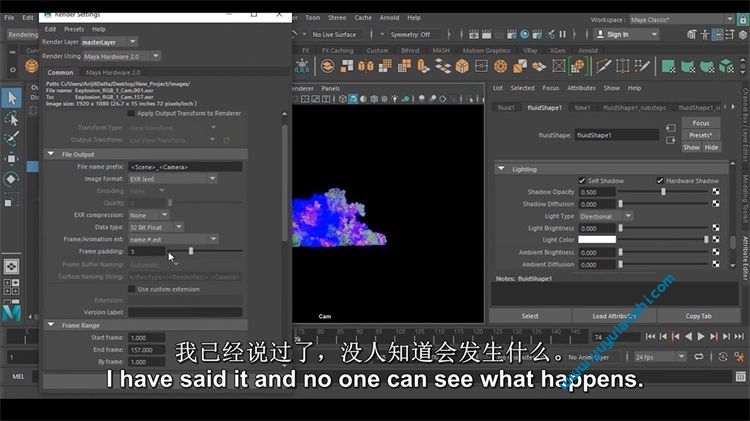Click the Extrude shelf icon
750x421 pixels.
click(423, 66)
